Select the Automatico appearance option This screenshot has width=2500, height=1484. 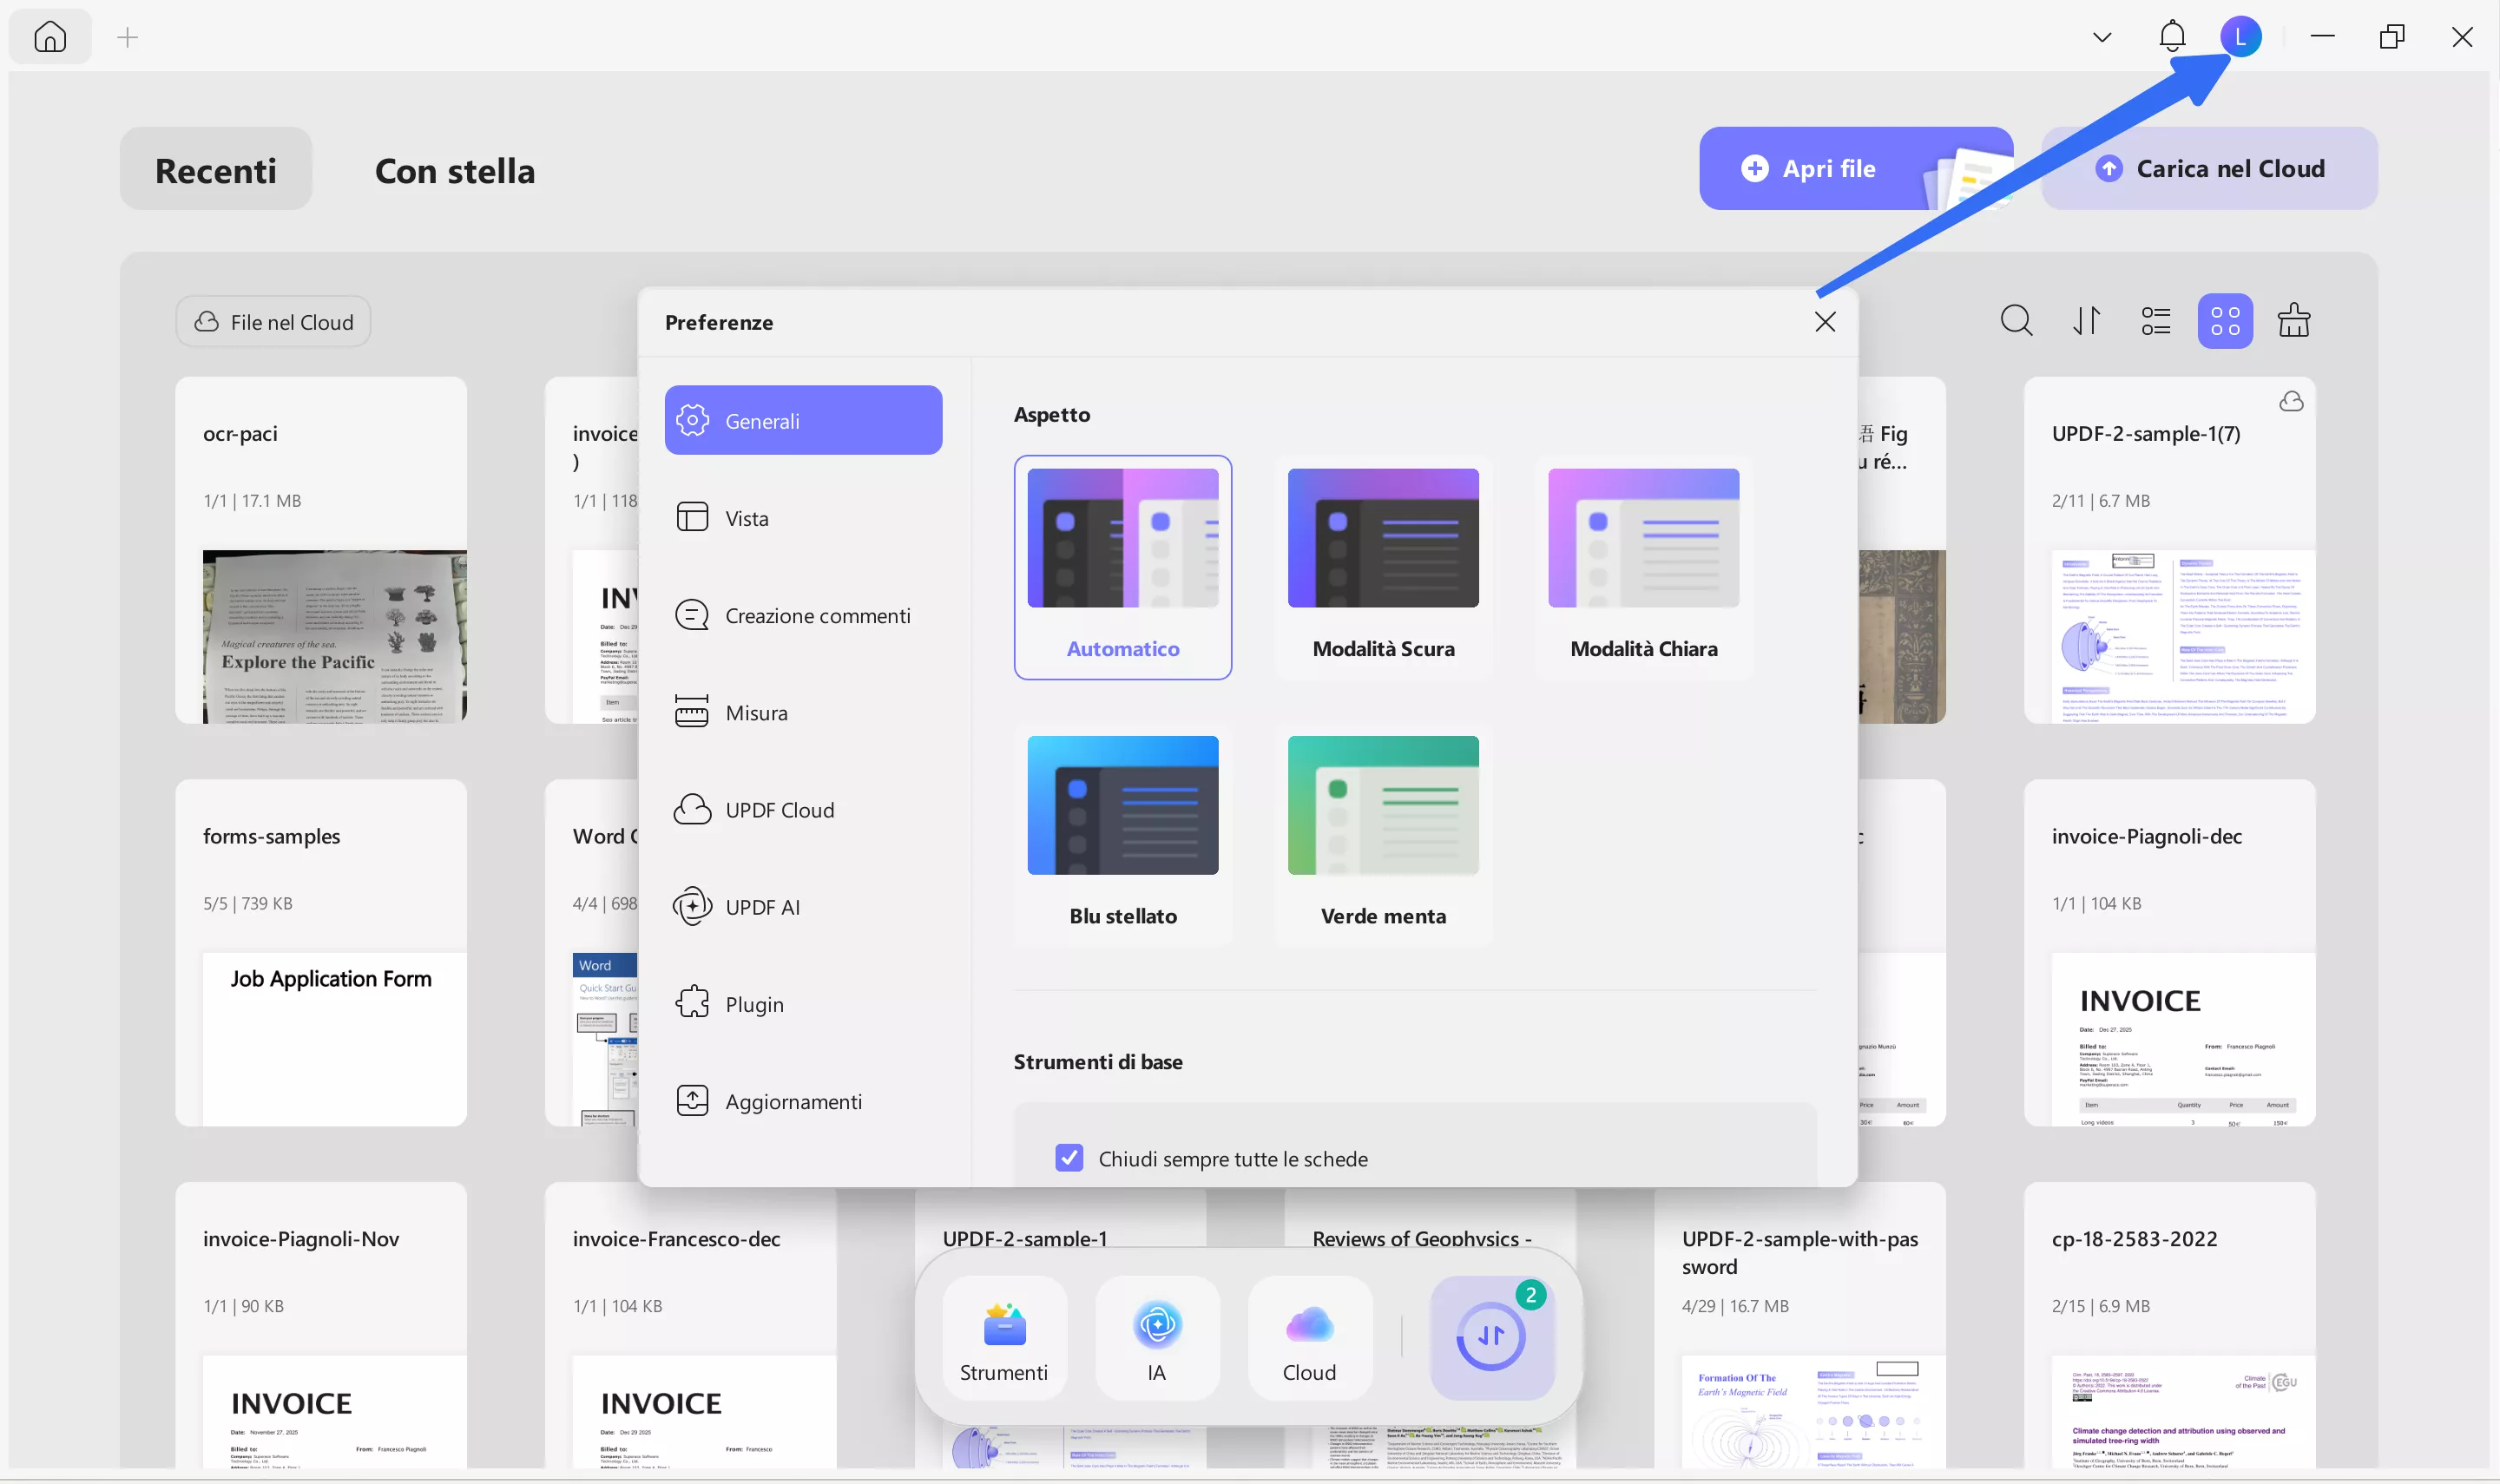coord(1122,567)
